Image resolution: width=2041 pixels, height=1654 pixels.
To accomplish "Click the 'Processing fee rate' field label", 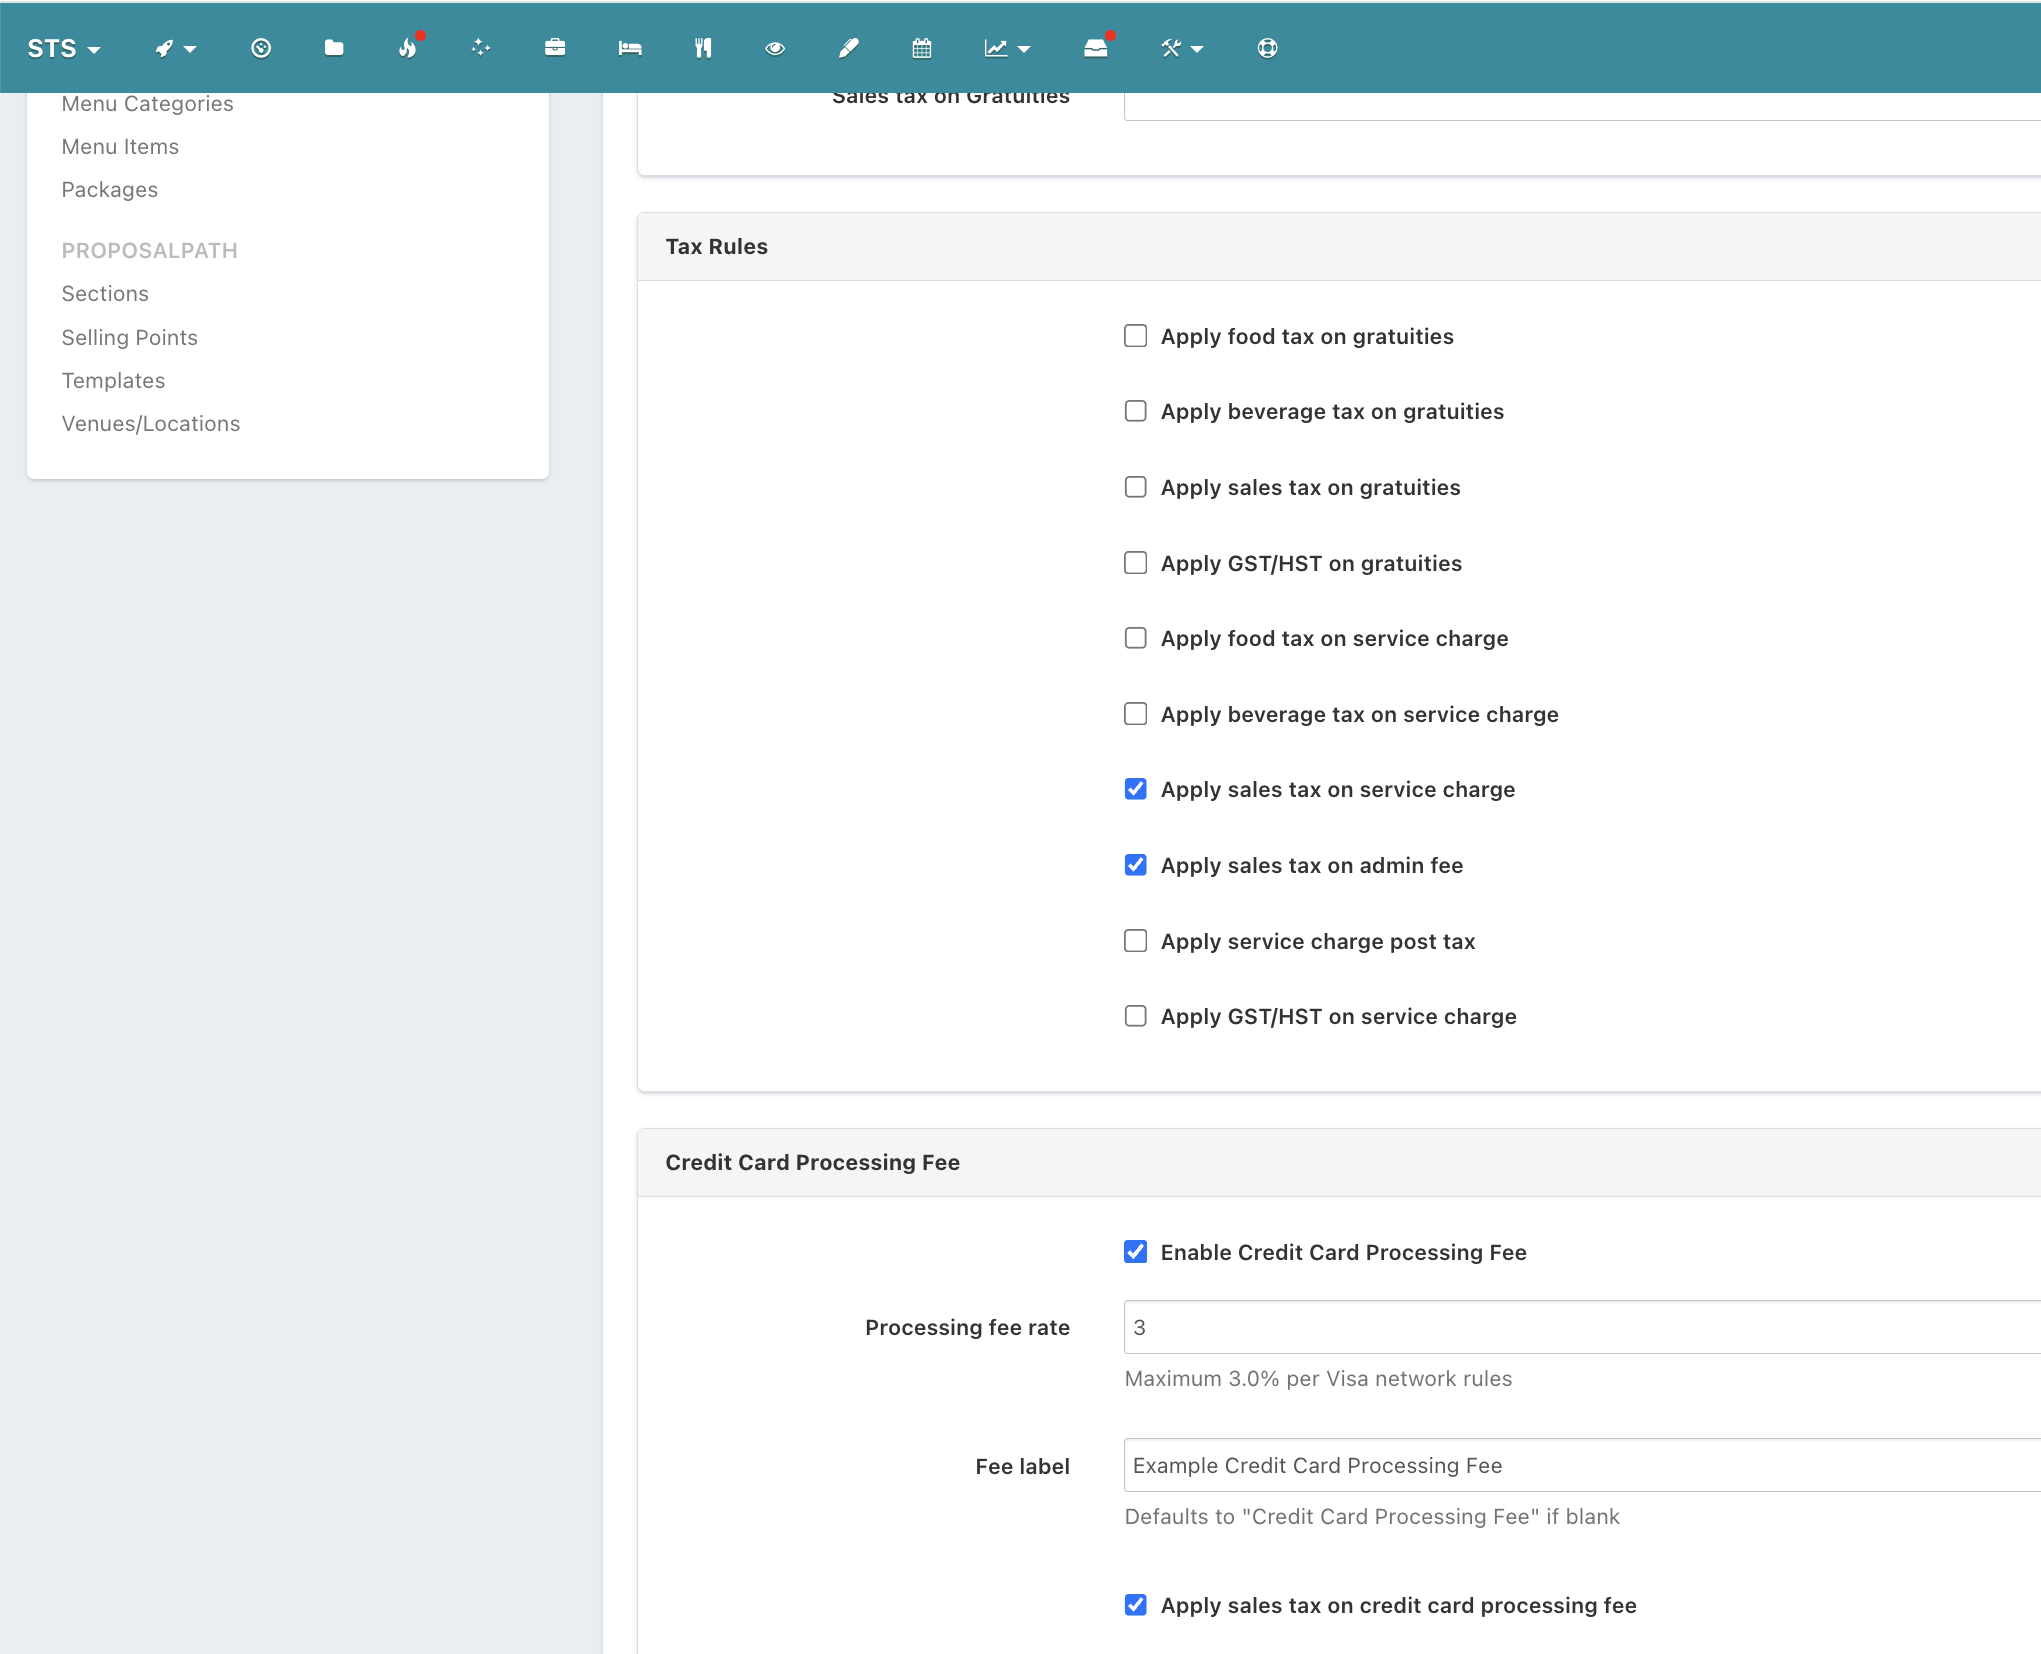I will click(x=967, y=1328).
